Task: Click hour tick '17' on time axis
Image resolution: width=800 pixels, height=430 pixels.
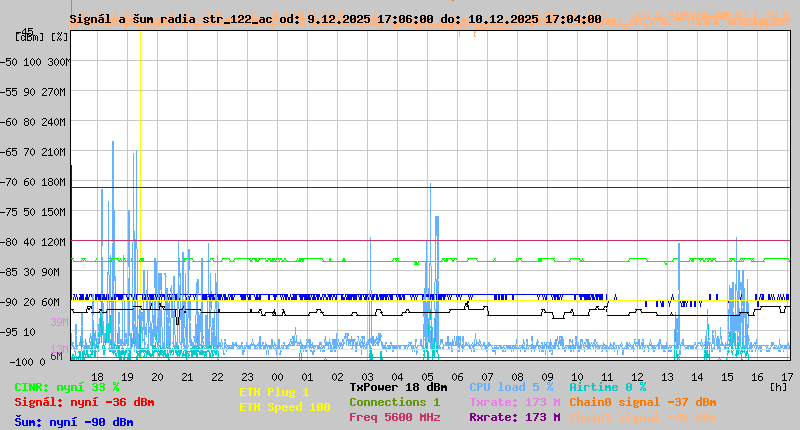Action: click(787, 377)
